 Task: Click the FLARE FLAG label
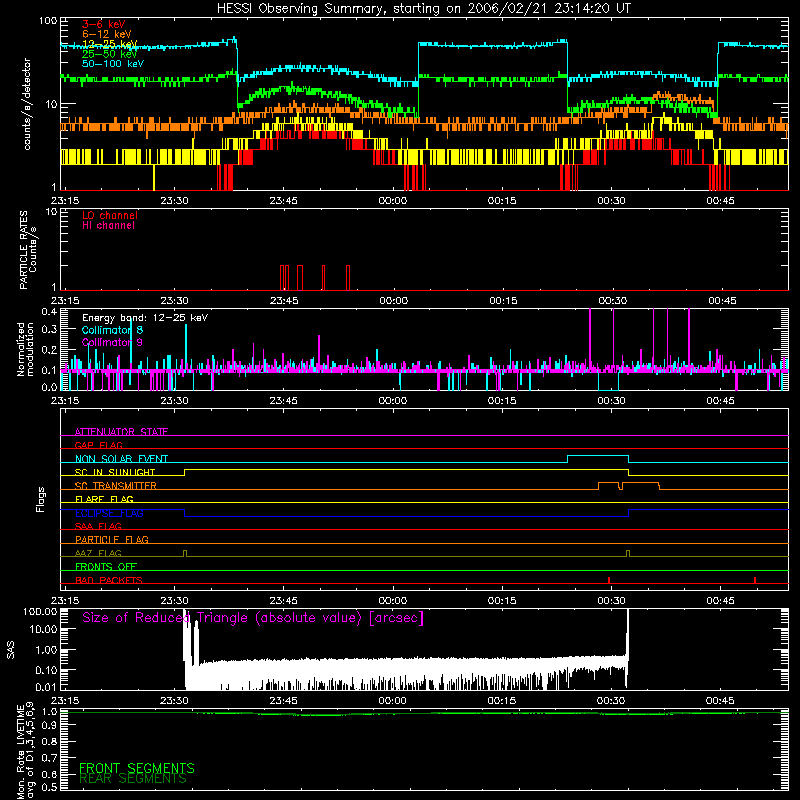pos(104,499)
